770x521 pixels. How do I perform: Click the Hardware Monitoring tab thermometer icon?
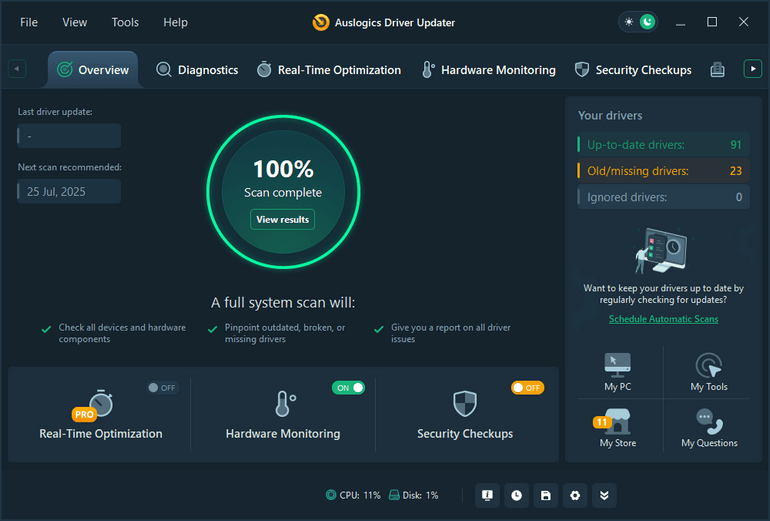pyautogui.click(x=428, y=70)
